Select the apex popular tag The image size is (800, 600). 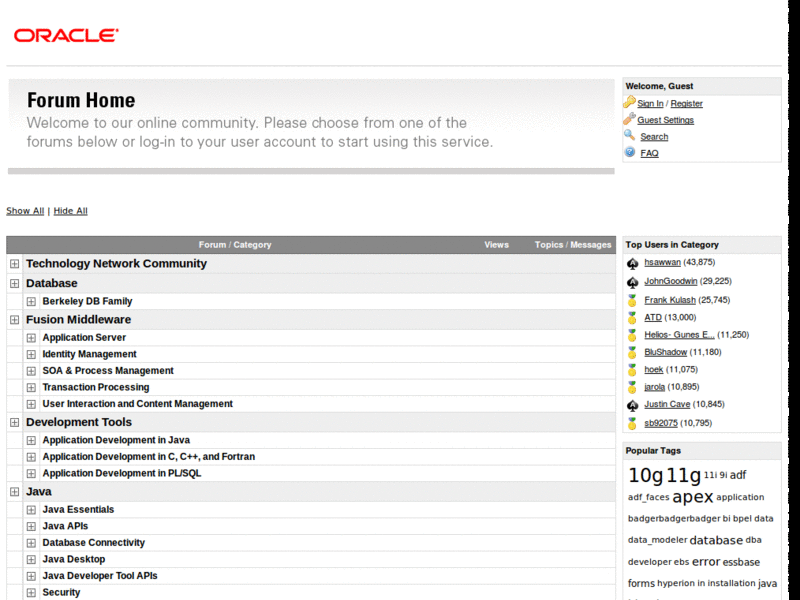coord(692,496)
